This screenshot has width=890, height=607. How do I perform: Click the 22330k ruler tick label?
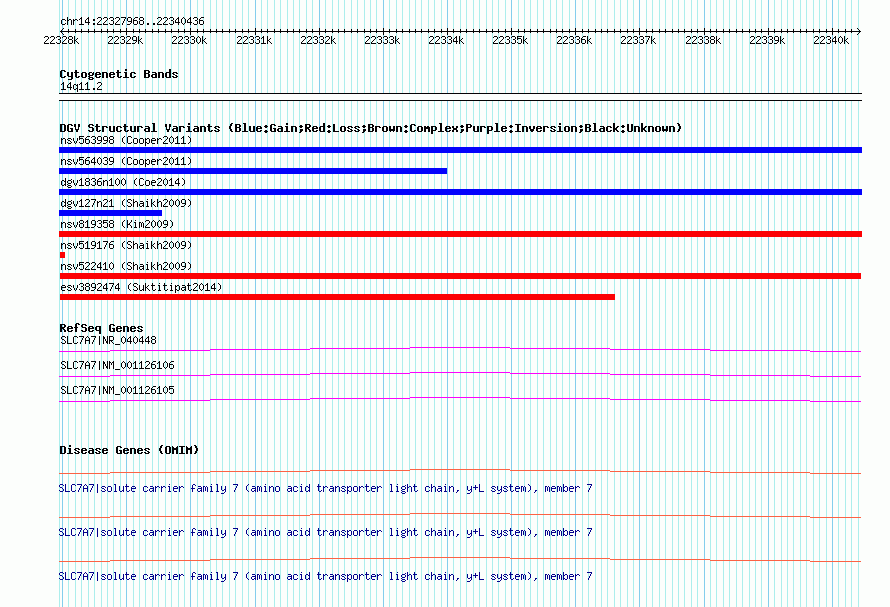tap(189, 40)
